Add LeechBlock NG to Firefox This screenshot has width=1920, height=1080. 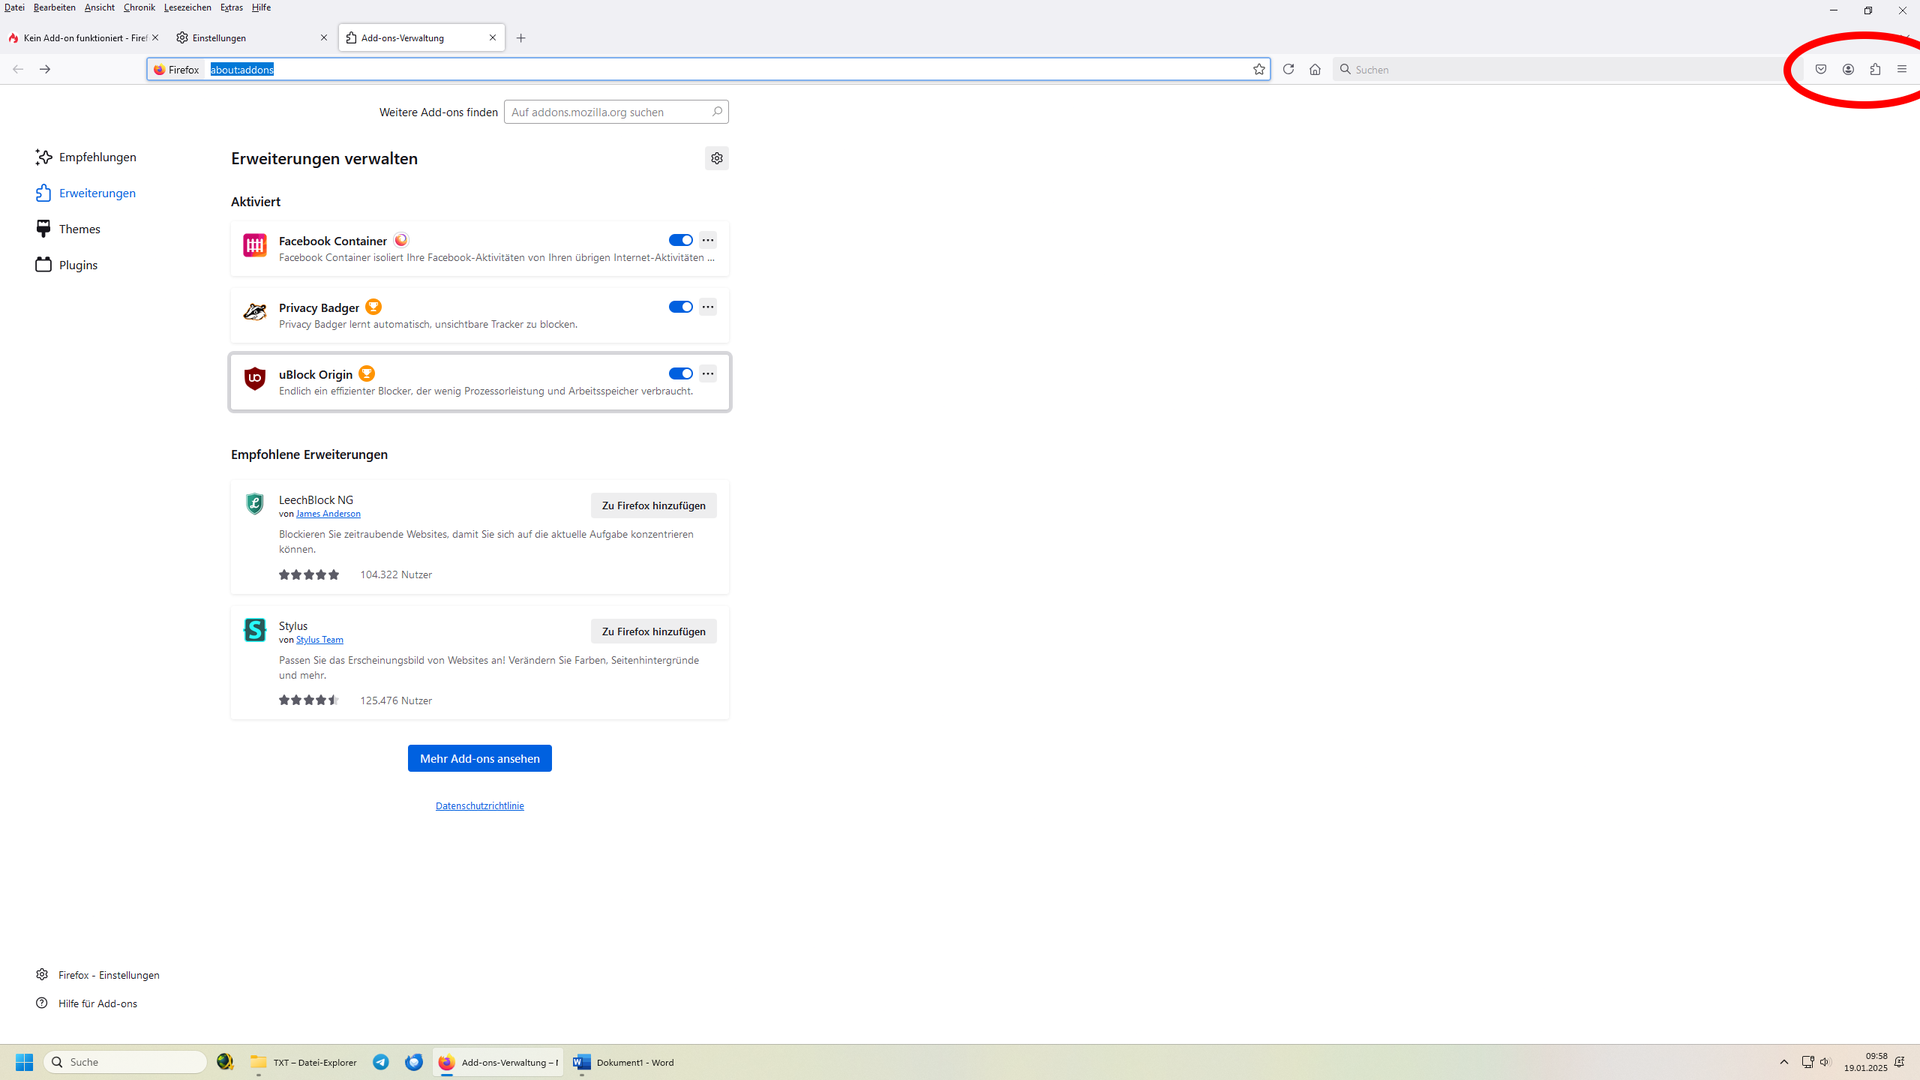pyautogui.click(x=653, y=506)
